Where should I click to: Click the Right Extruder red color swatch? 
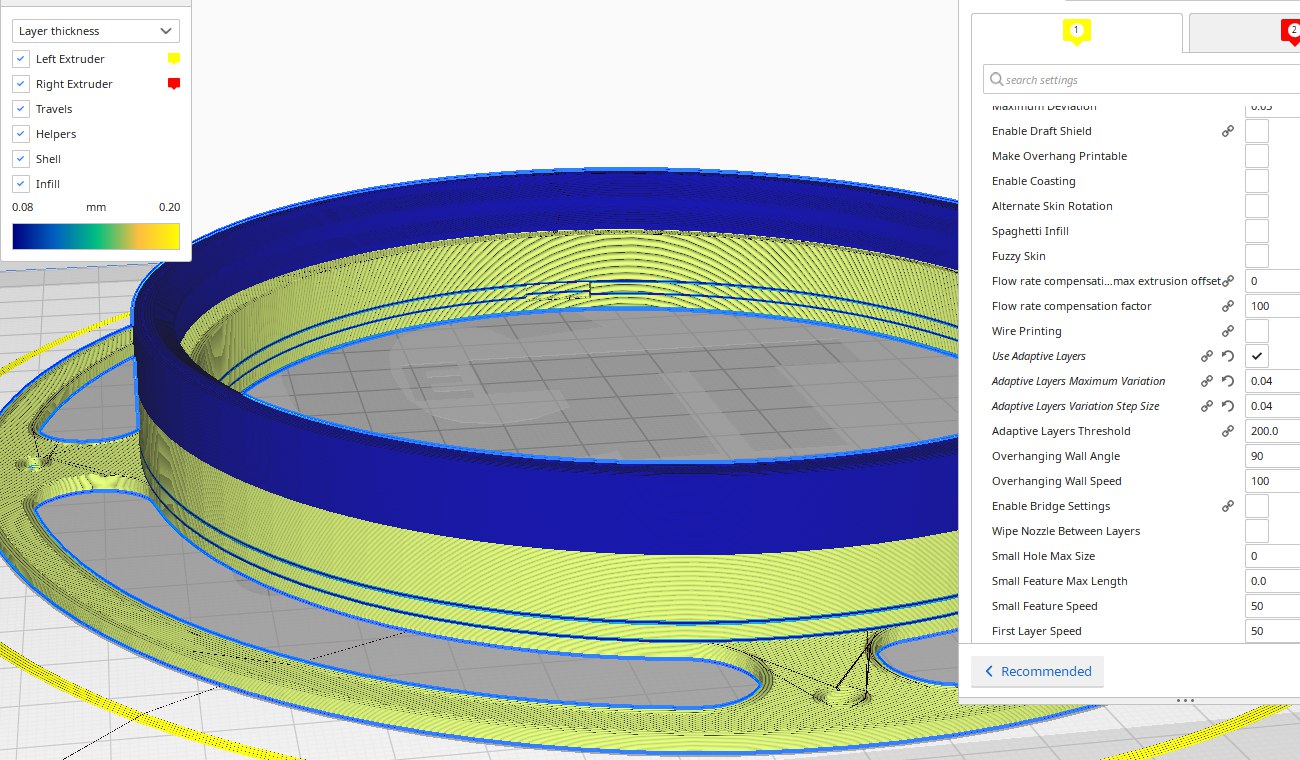point(174,84)
